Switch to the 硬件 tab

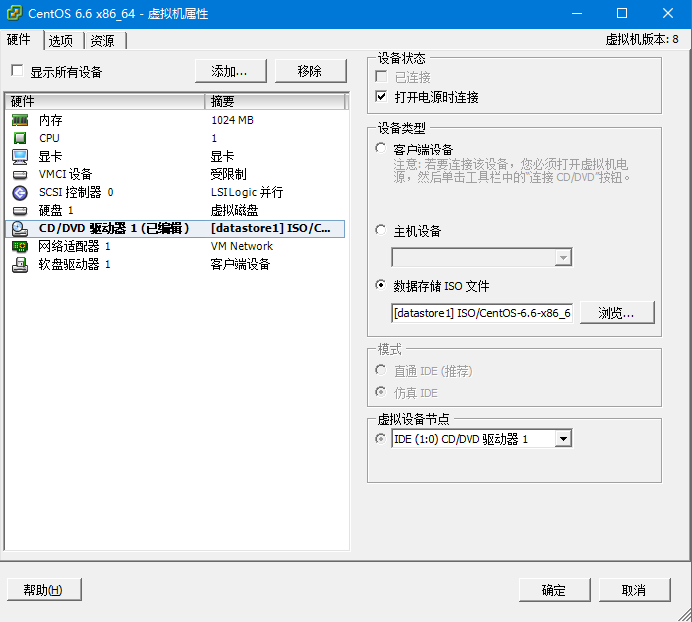pos(19,40)
